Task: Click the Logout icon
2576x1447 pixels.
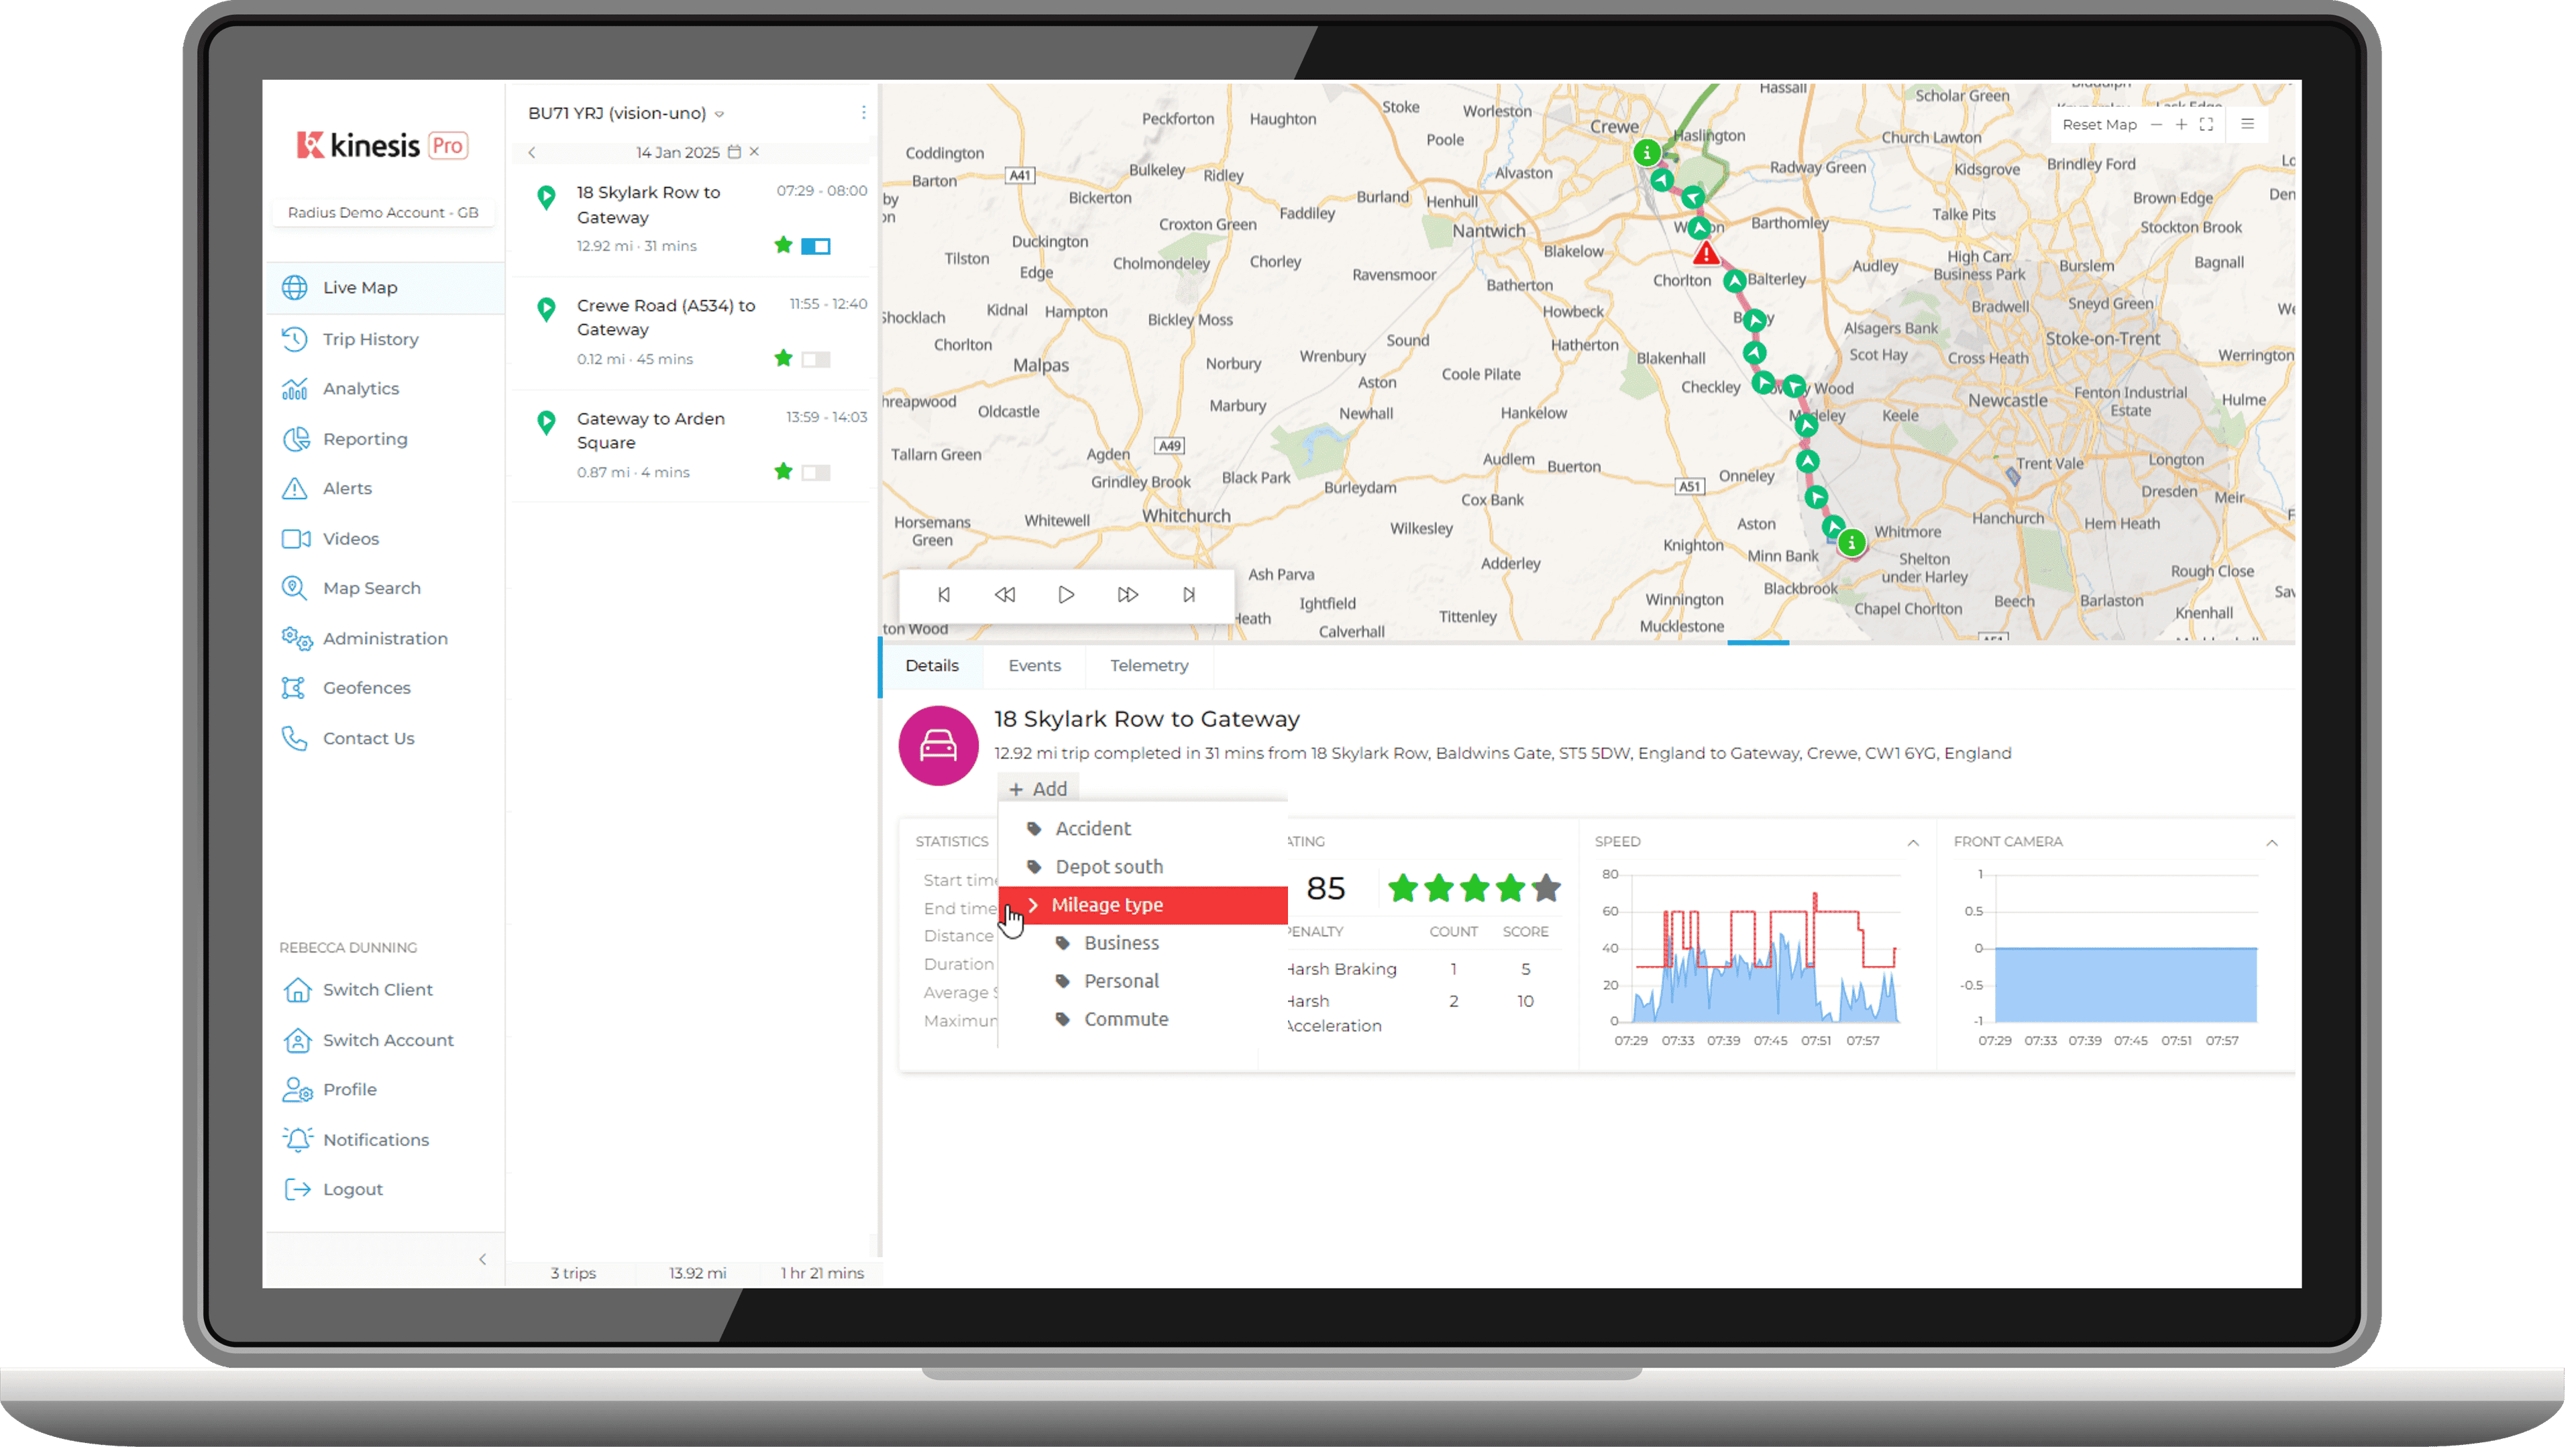Action: 297,1190
